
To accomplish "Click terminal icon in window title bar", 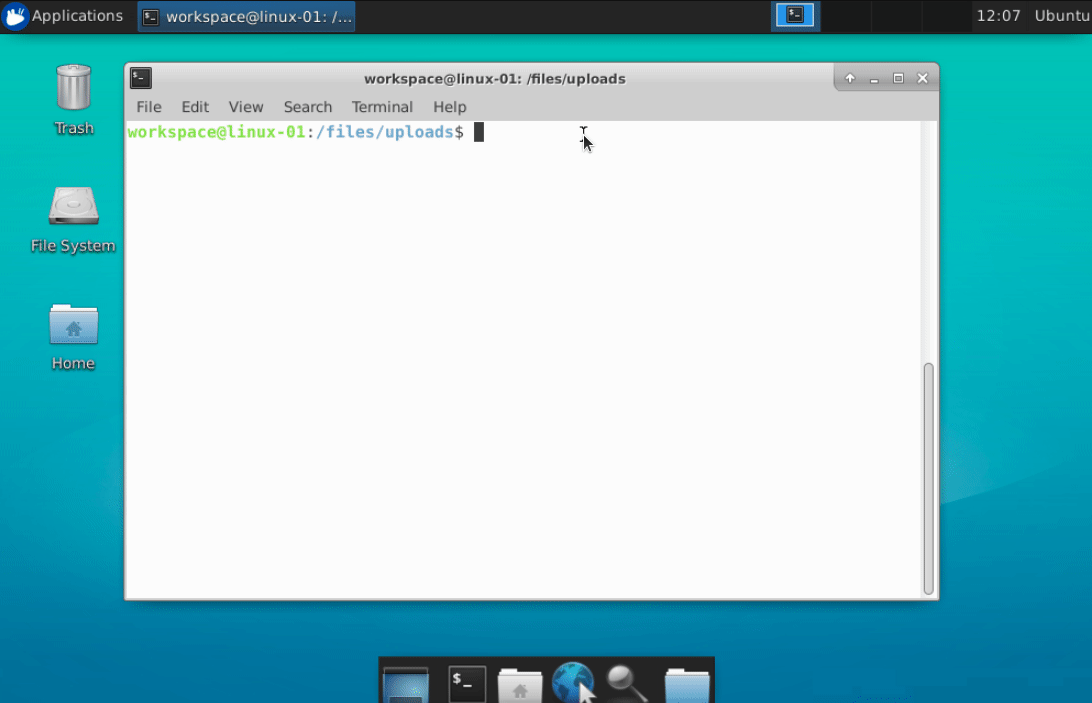I will (141, 78).
